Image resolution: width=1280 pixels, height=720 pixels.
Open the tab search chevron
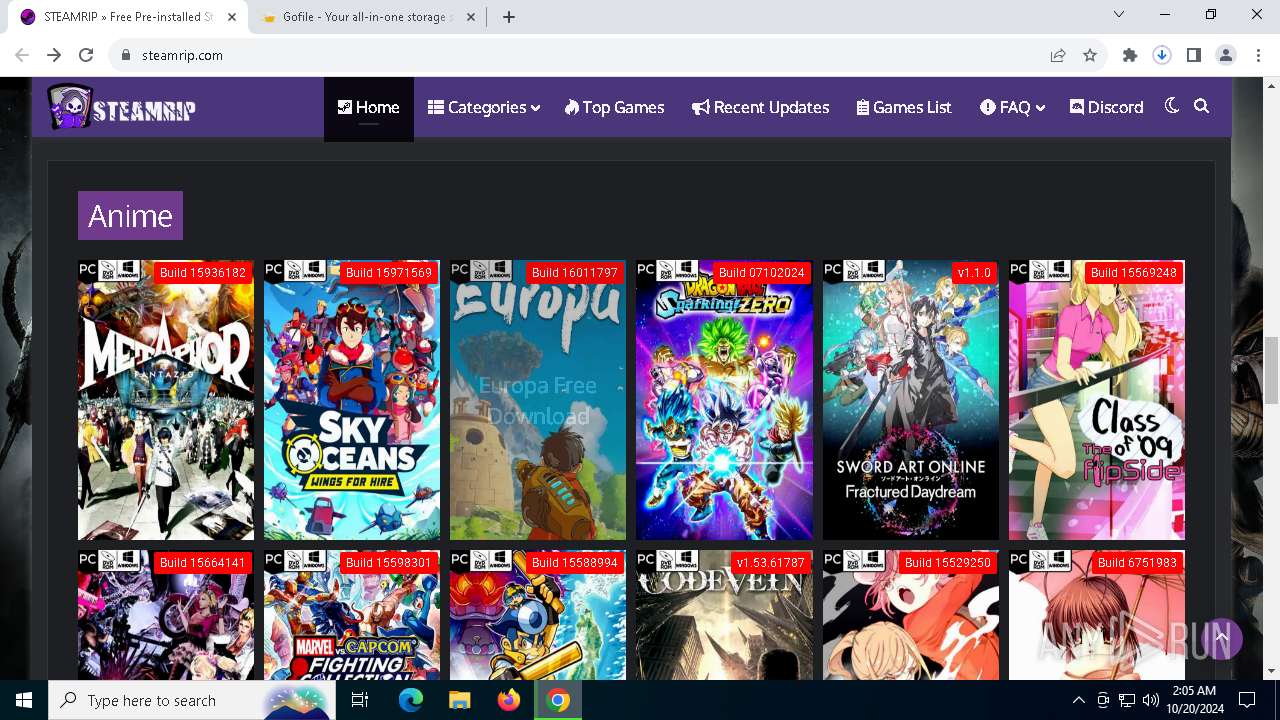[1119, 14]
